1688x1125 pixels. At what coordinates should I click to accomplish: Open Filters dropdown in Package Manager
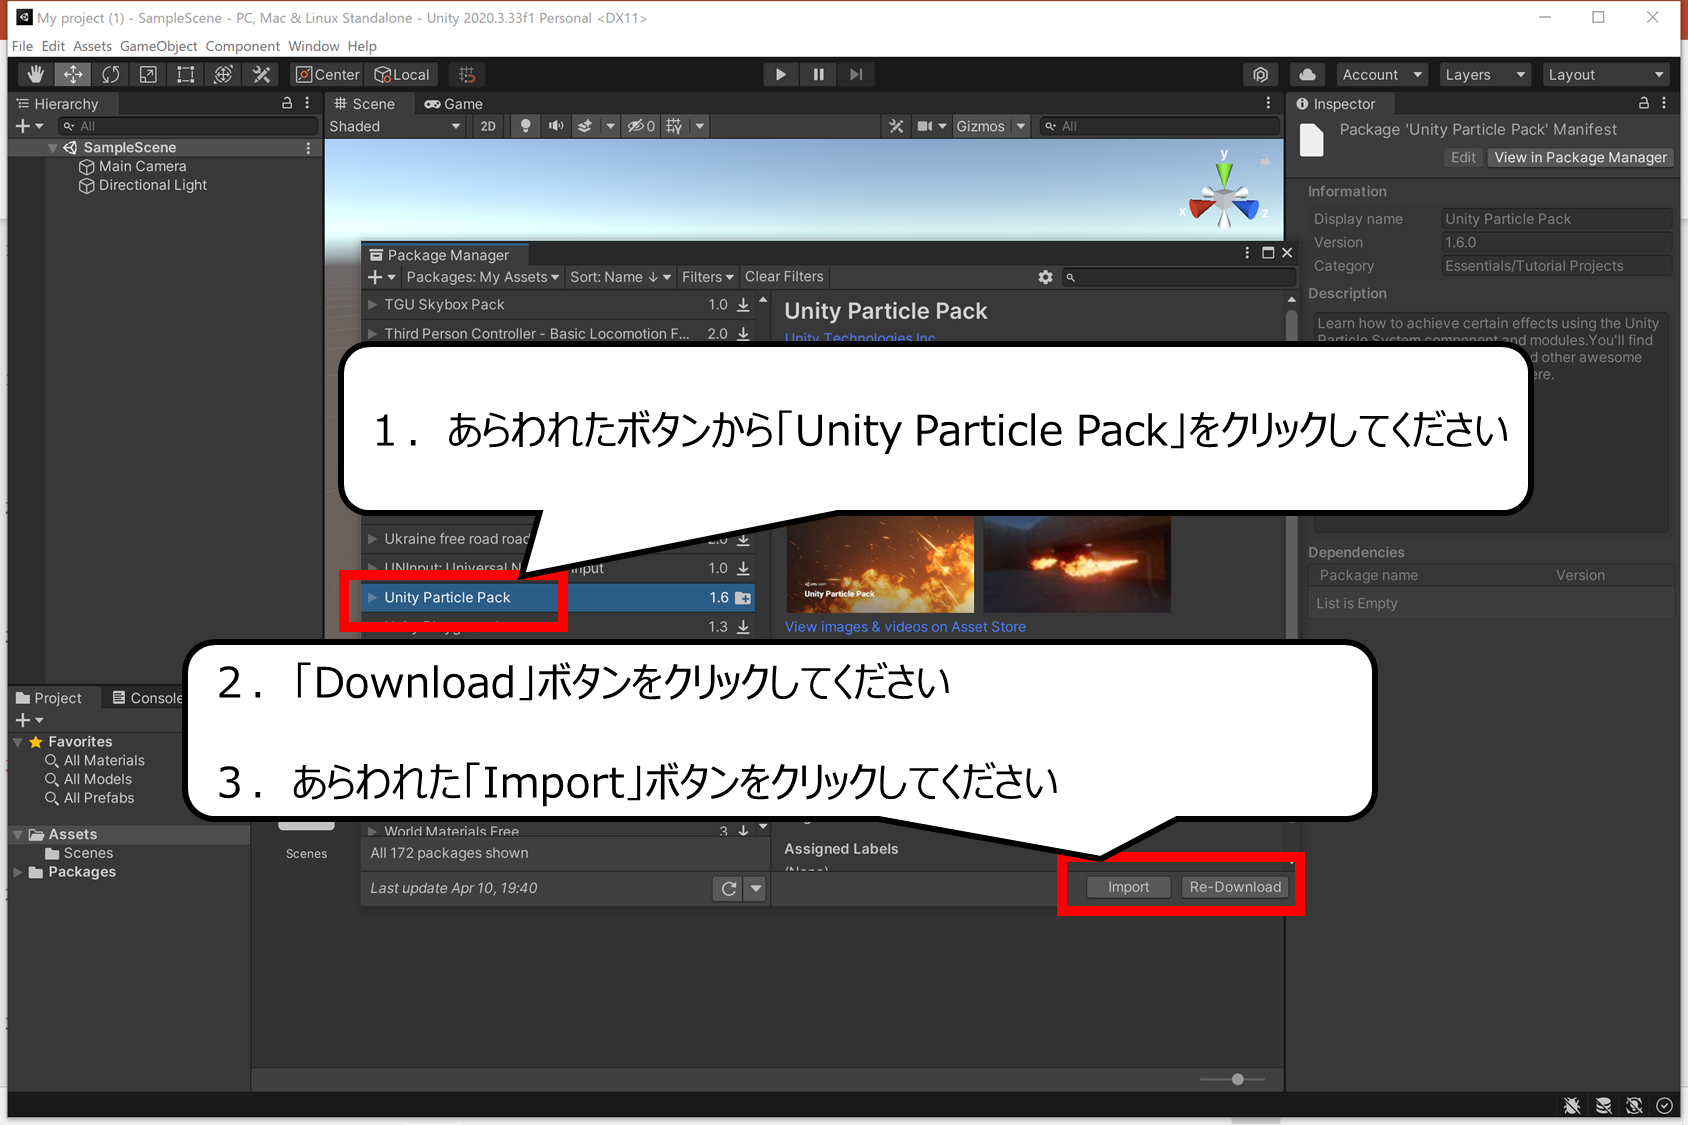(708, 277)
